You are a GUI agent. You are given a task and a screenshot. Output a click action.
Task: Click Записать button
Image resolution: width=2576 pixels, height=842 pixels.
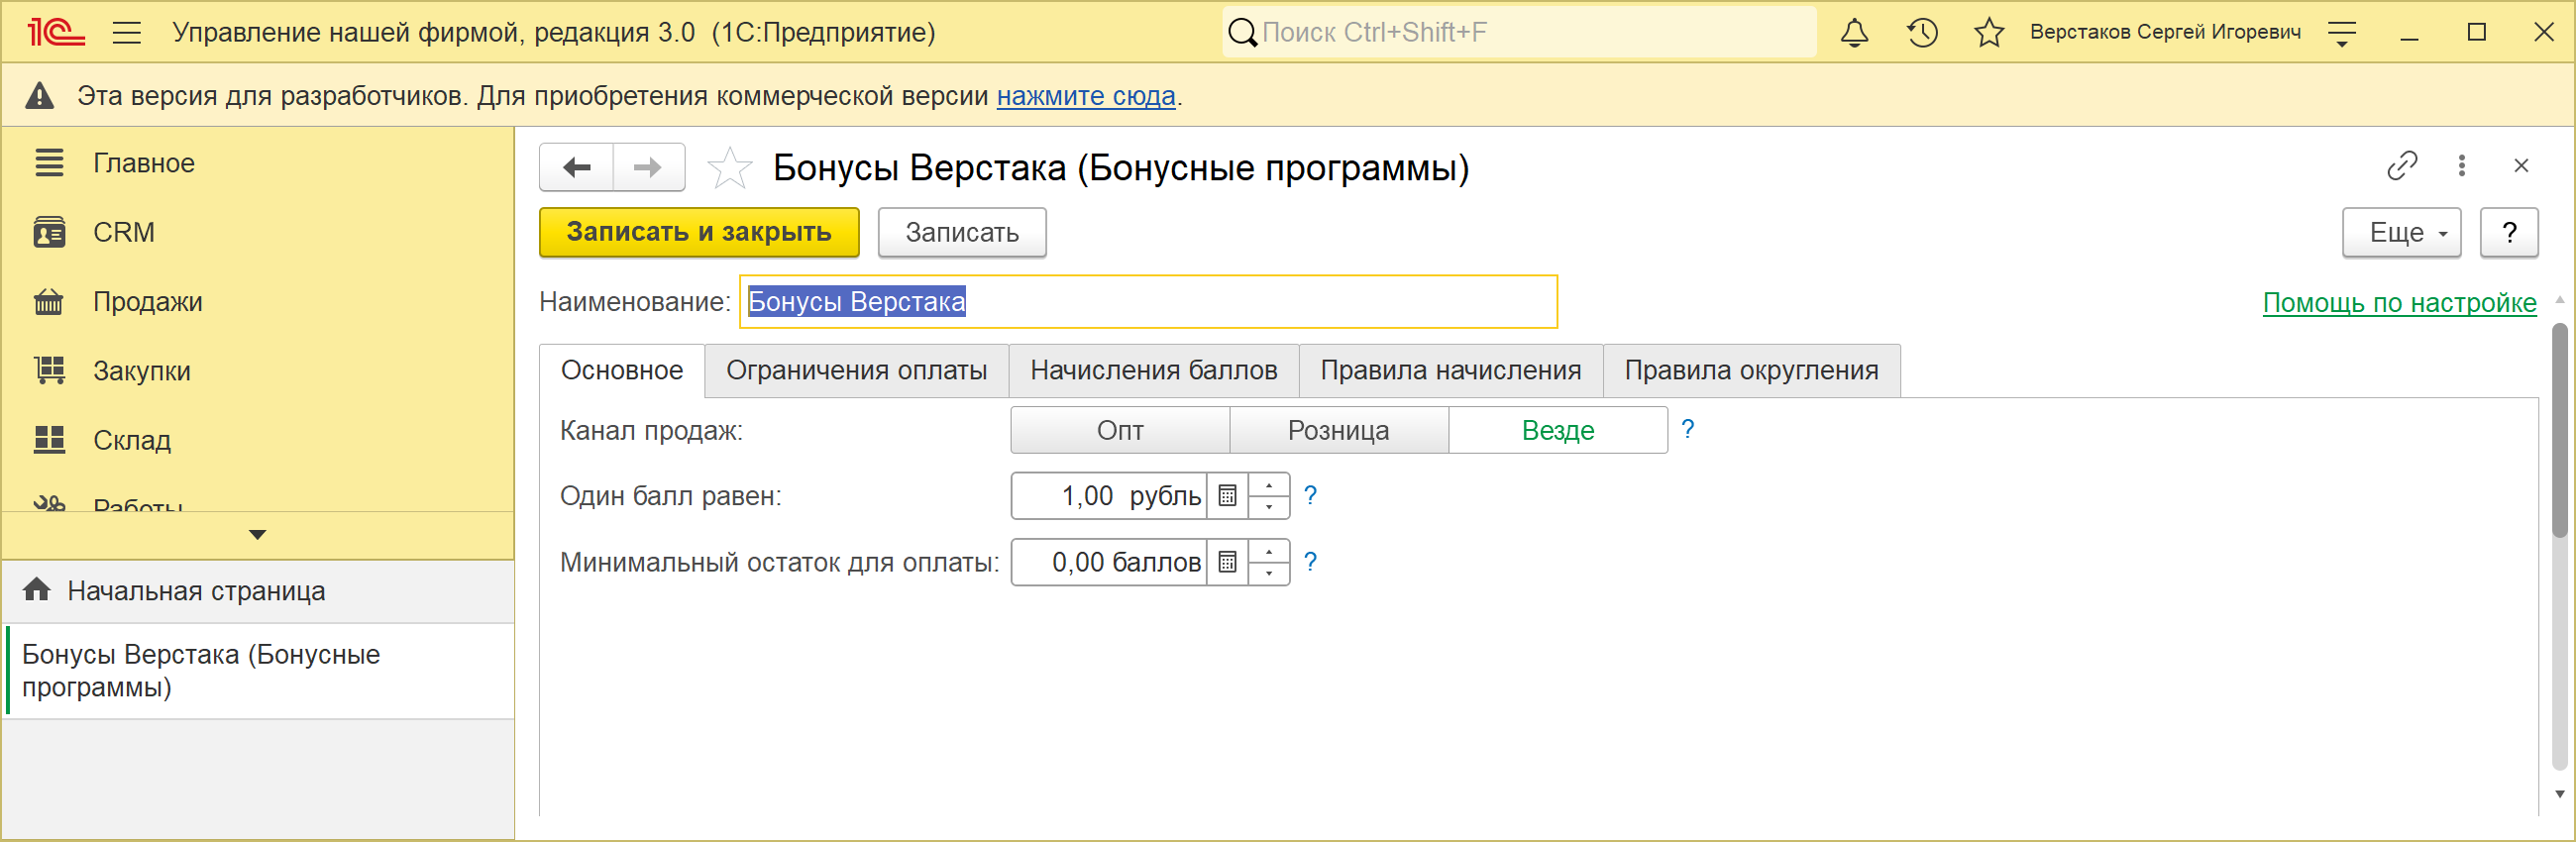961,232
